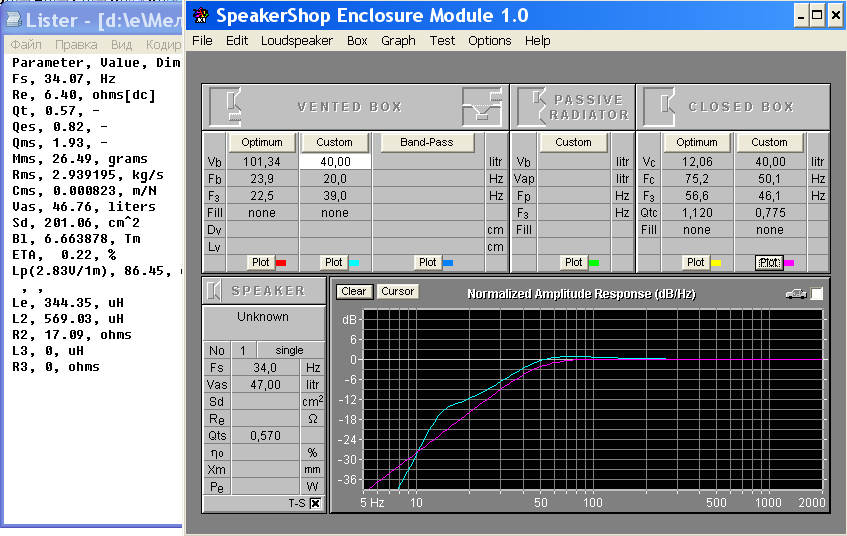
Task: Click vented Optimum Vb value 101,34
Action: (x=262, y=162)
